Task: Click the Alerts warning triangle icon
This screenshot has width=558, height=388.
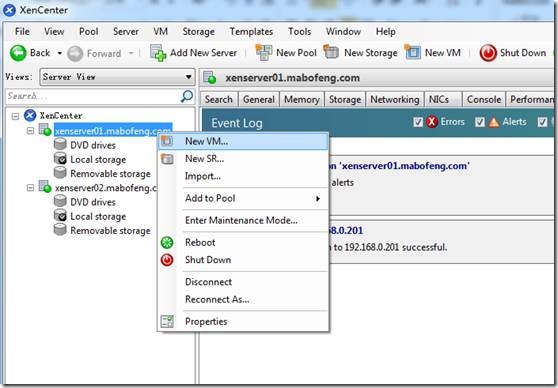Action: pyautogui.click(x=494, y=122)
